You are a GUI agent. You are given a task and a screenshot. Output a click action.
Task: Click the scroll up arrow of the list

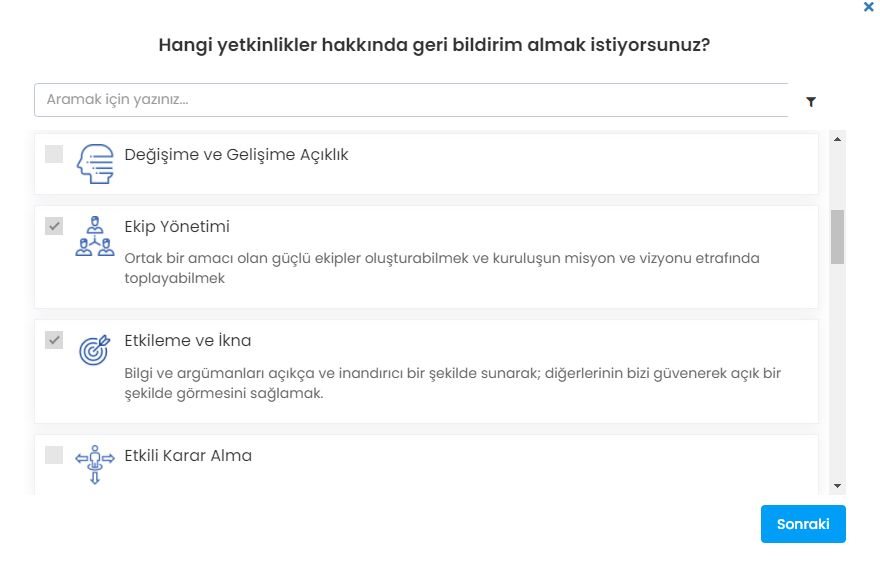tap(837, 139)
